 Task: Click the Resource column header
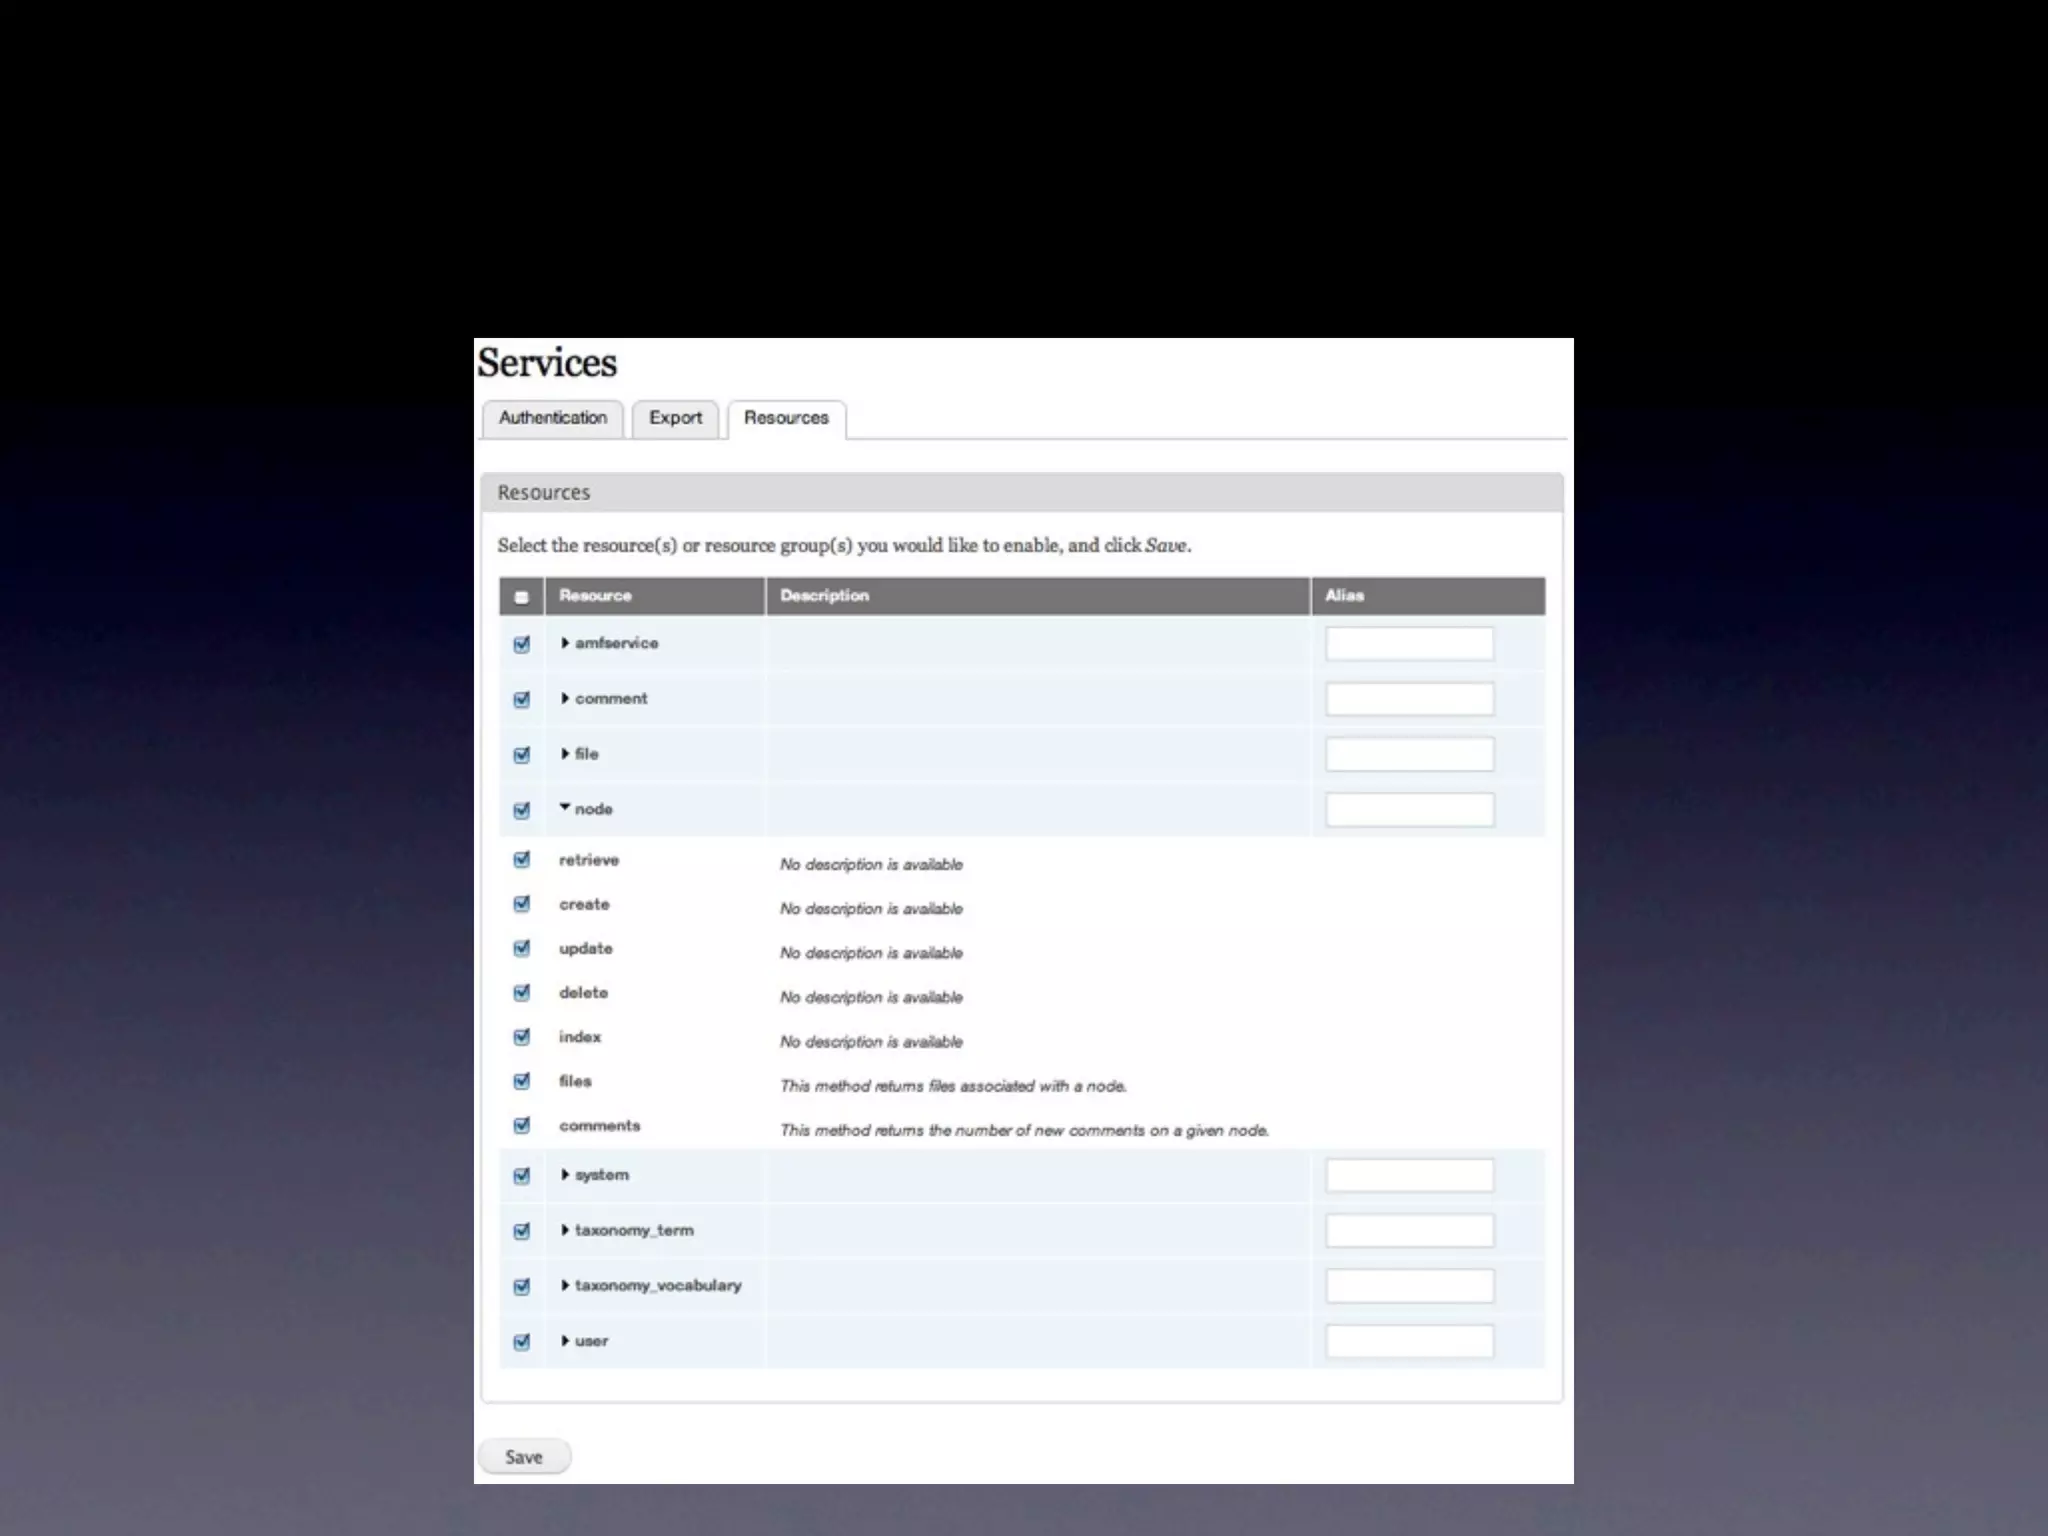595,596
